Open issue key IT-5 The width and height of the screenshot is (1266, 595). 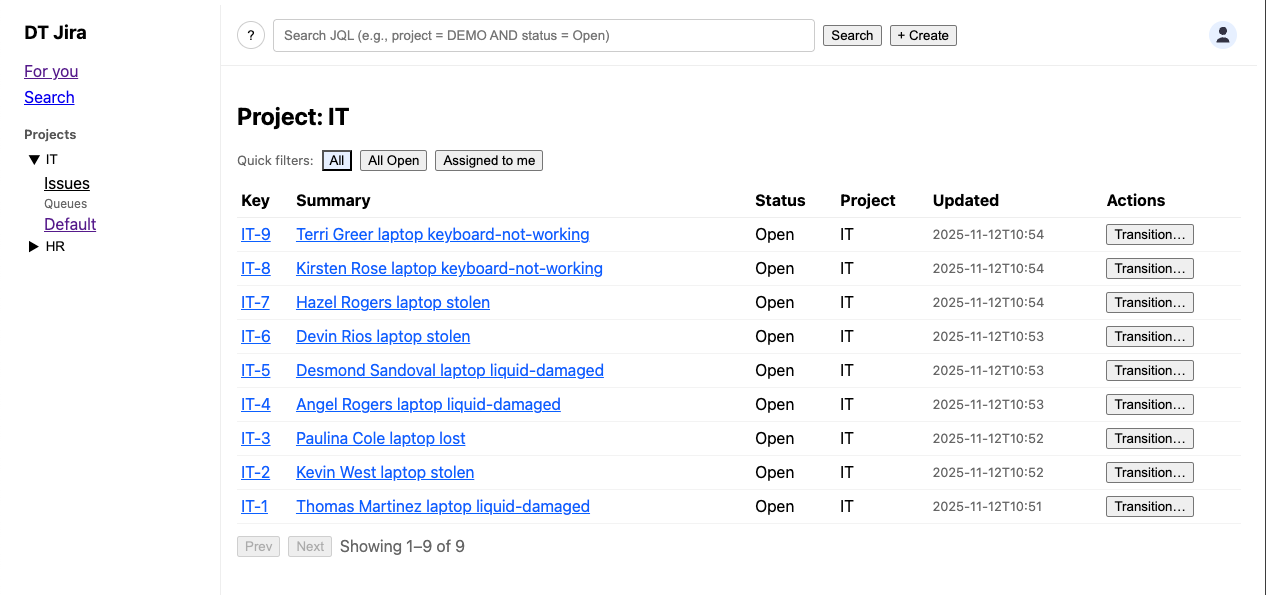(255, 370)
